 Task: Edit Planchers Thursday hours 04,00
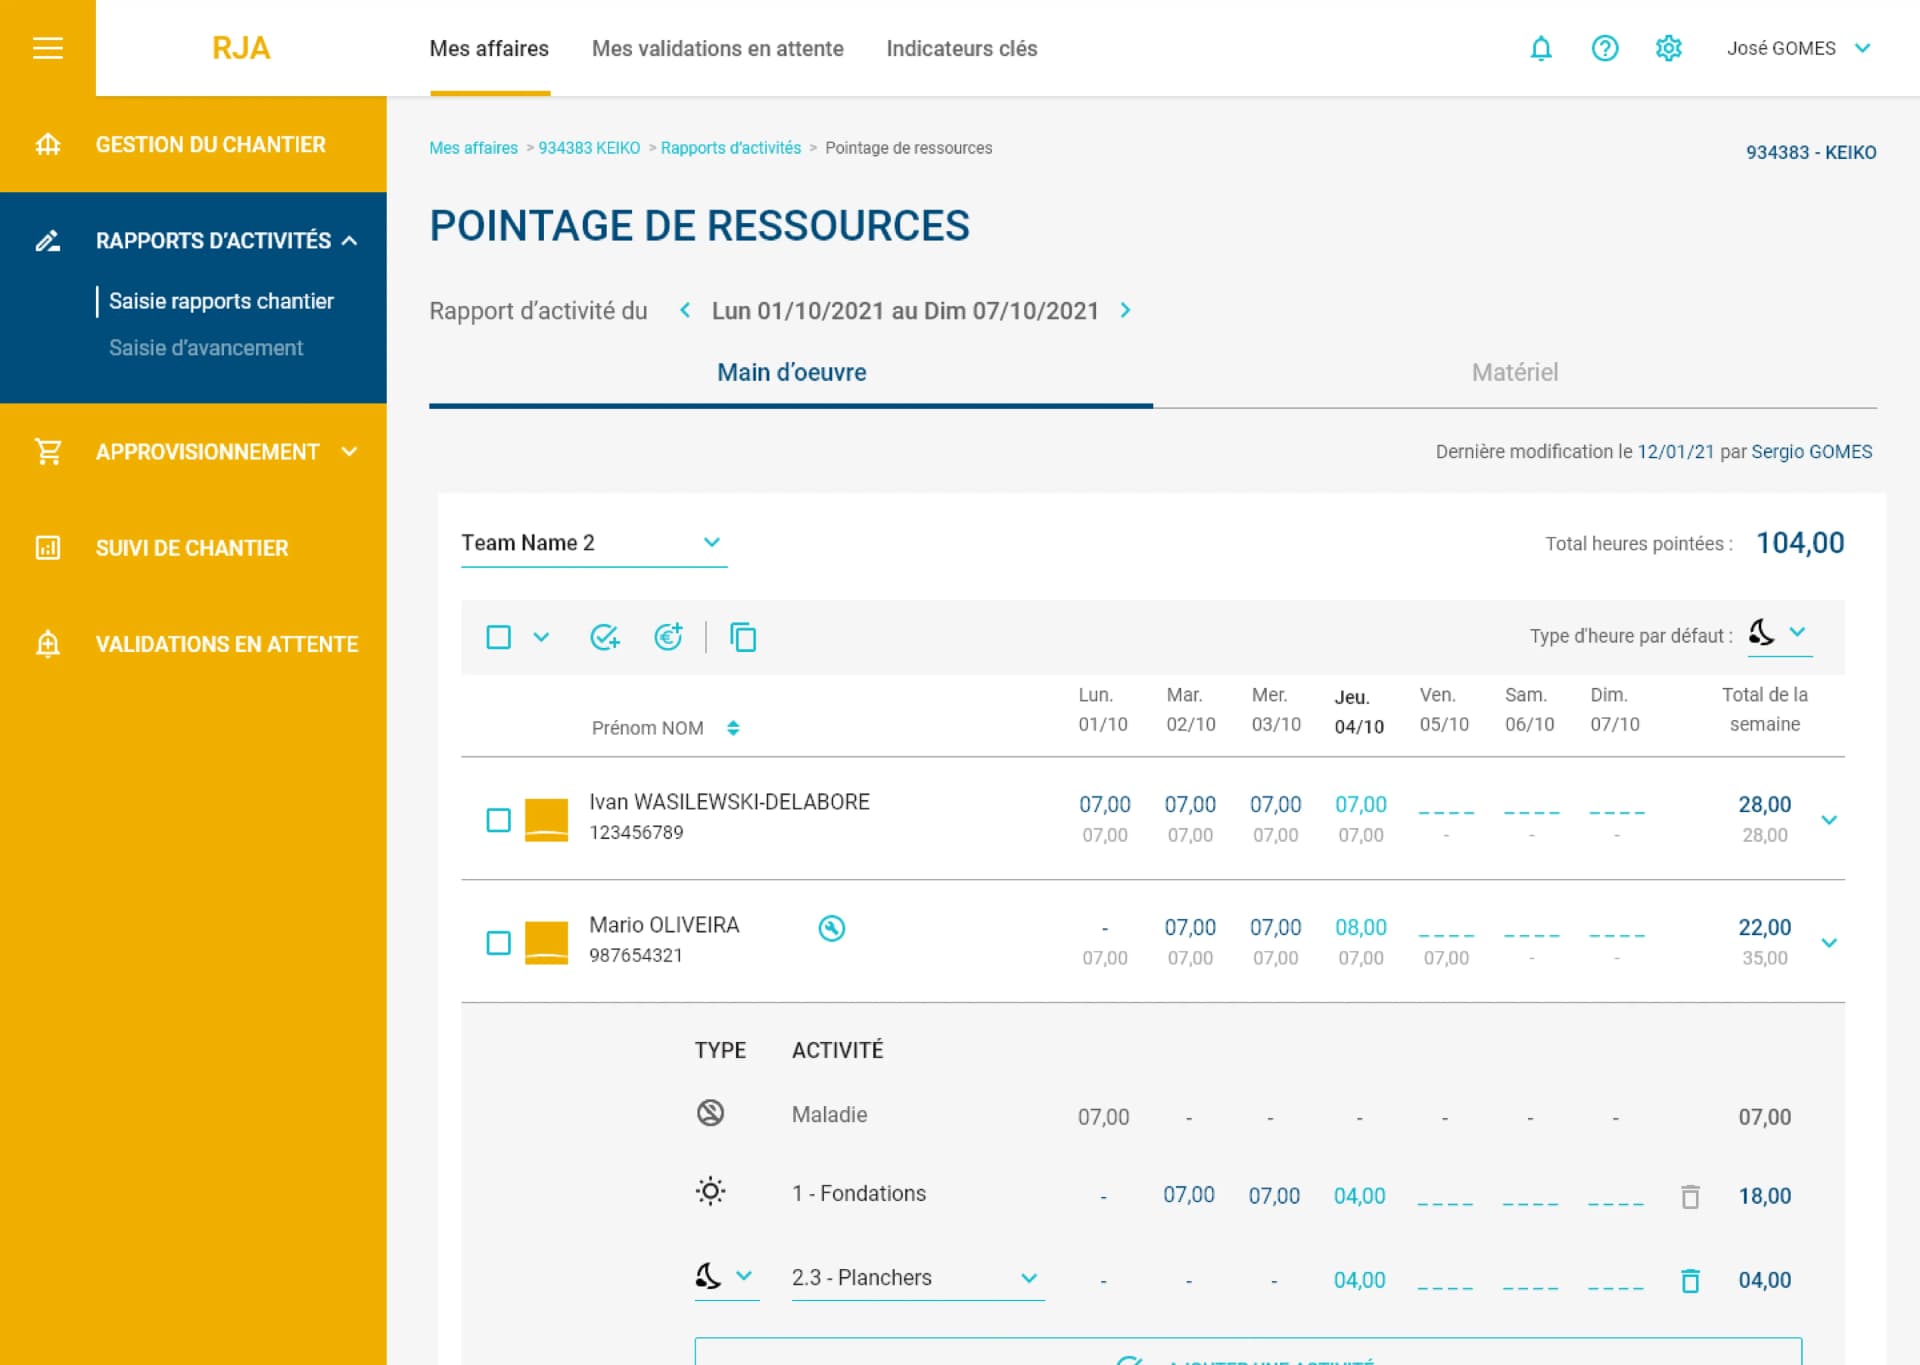(1360, 1280)
